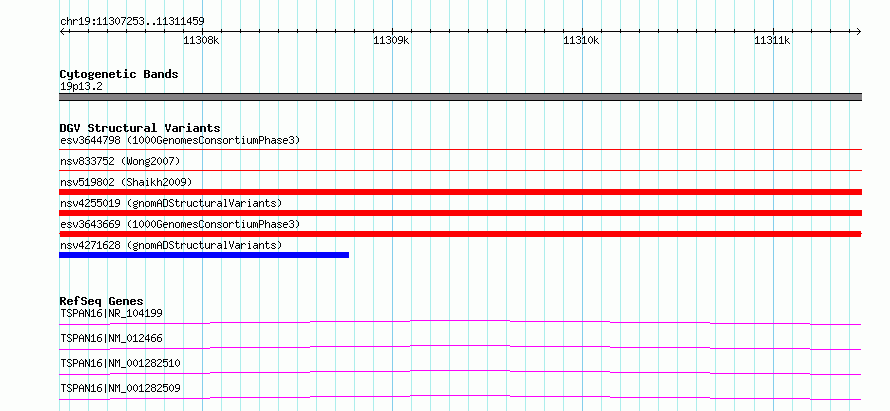
Task: Click the 11310k ruler tick label
Action: pyautogui.click(x=581, y=41)
